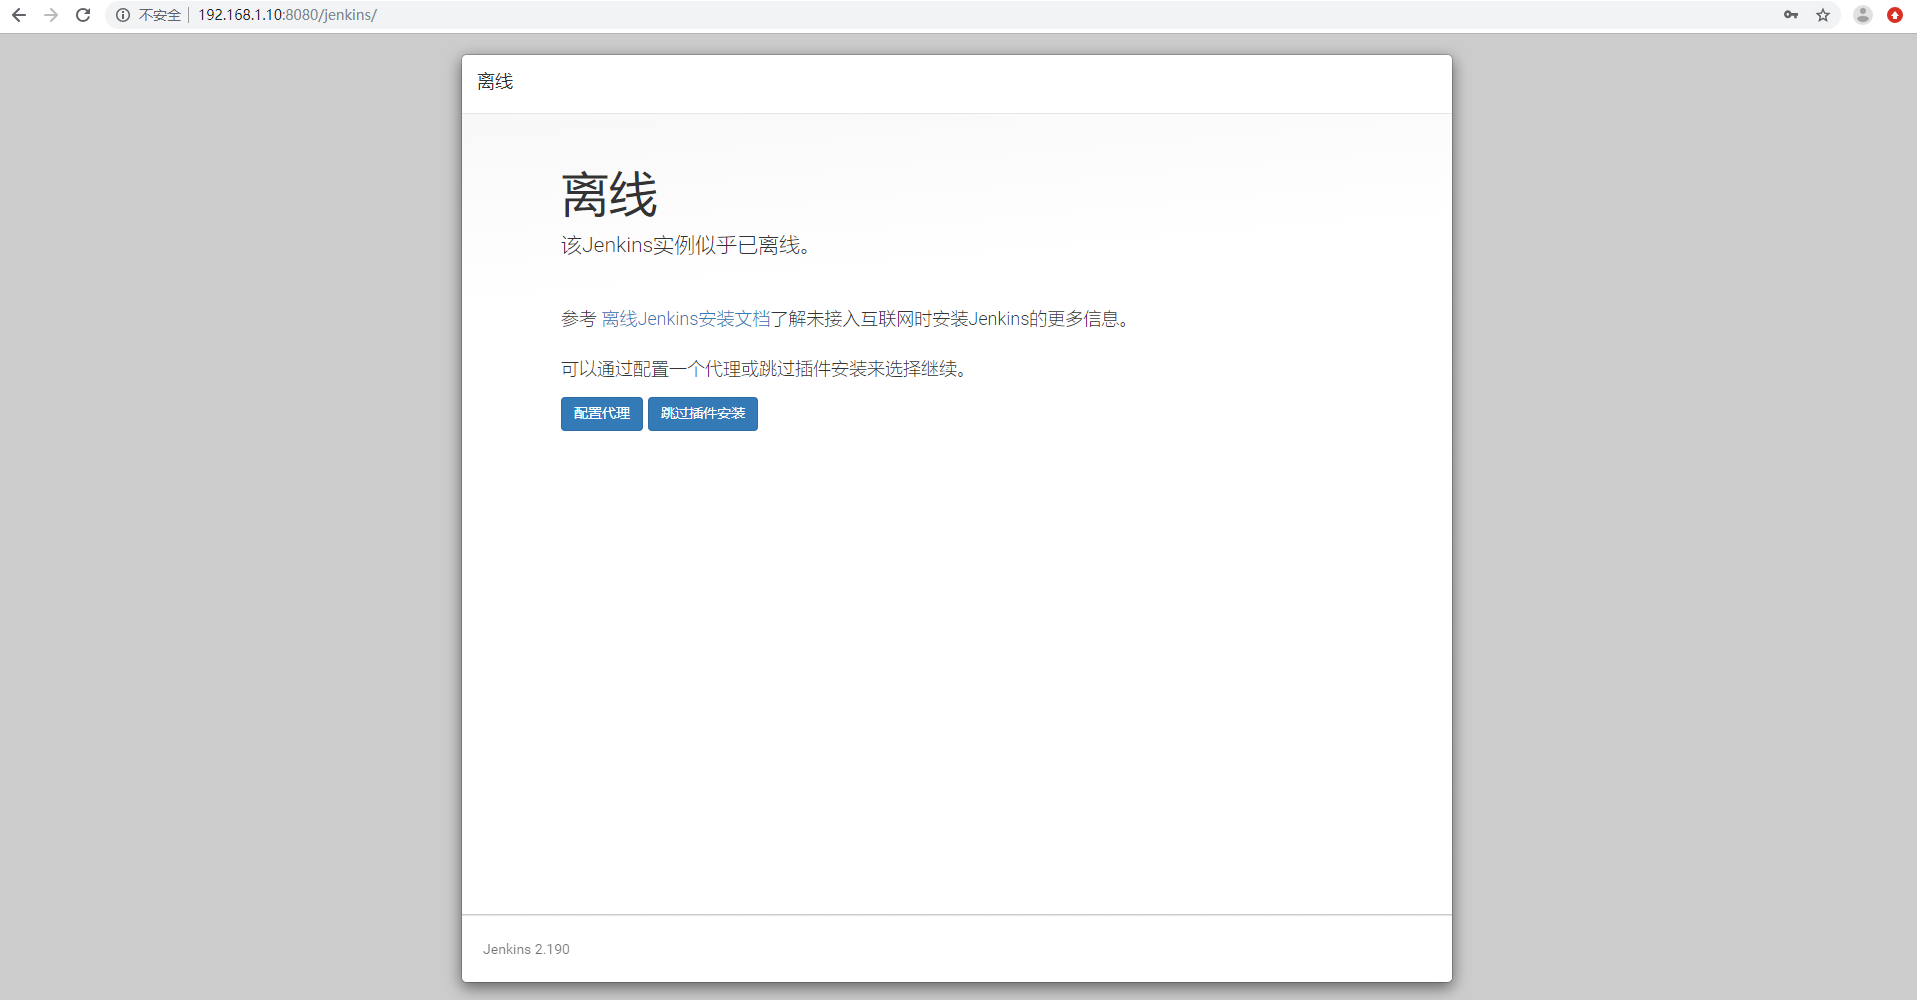Bookmark this page with the star icon
Image resolution: width=1917 pixels, height=1000 pixels.
point(1824,15)
